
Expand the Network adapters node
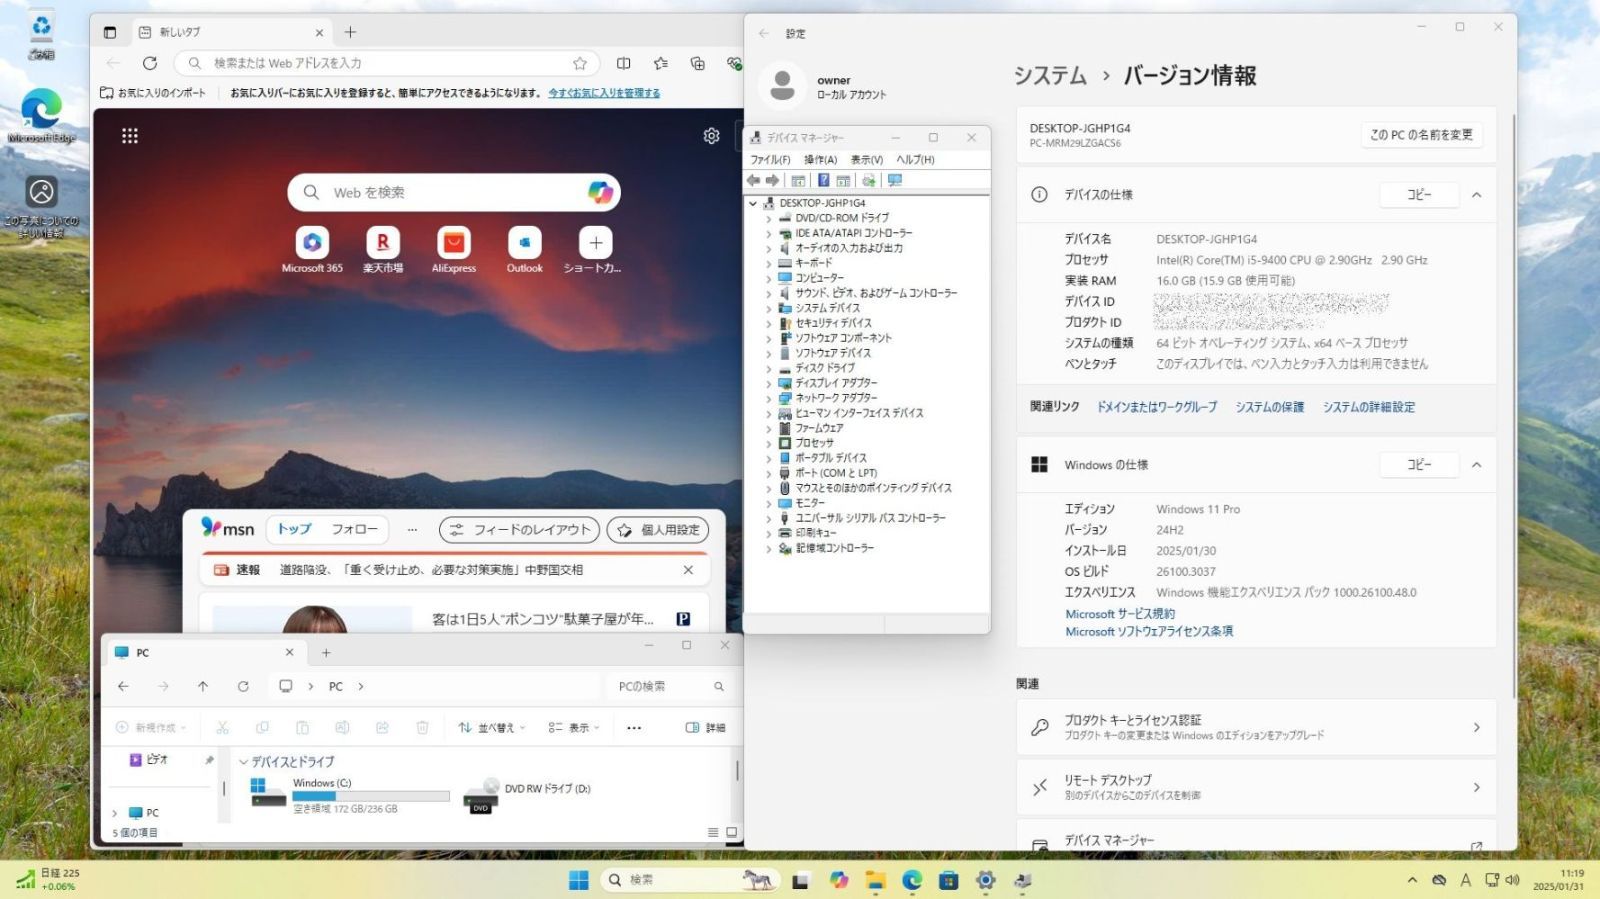click(x=769, y=398)
